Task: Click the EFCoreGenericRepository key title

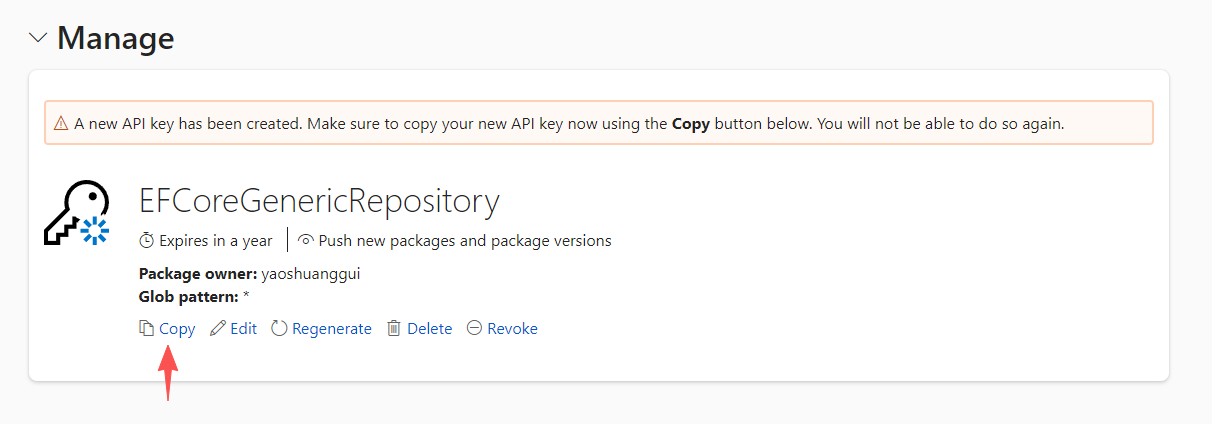Action: [x=318, y=201]
